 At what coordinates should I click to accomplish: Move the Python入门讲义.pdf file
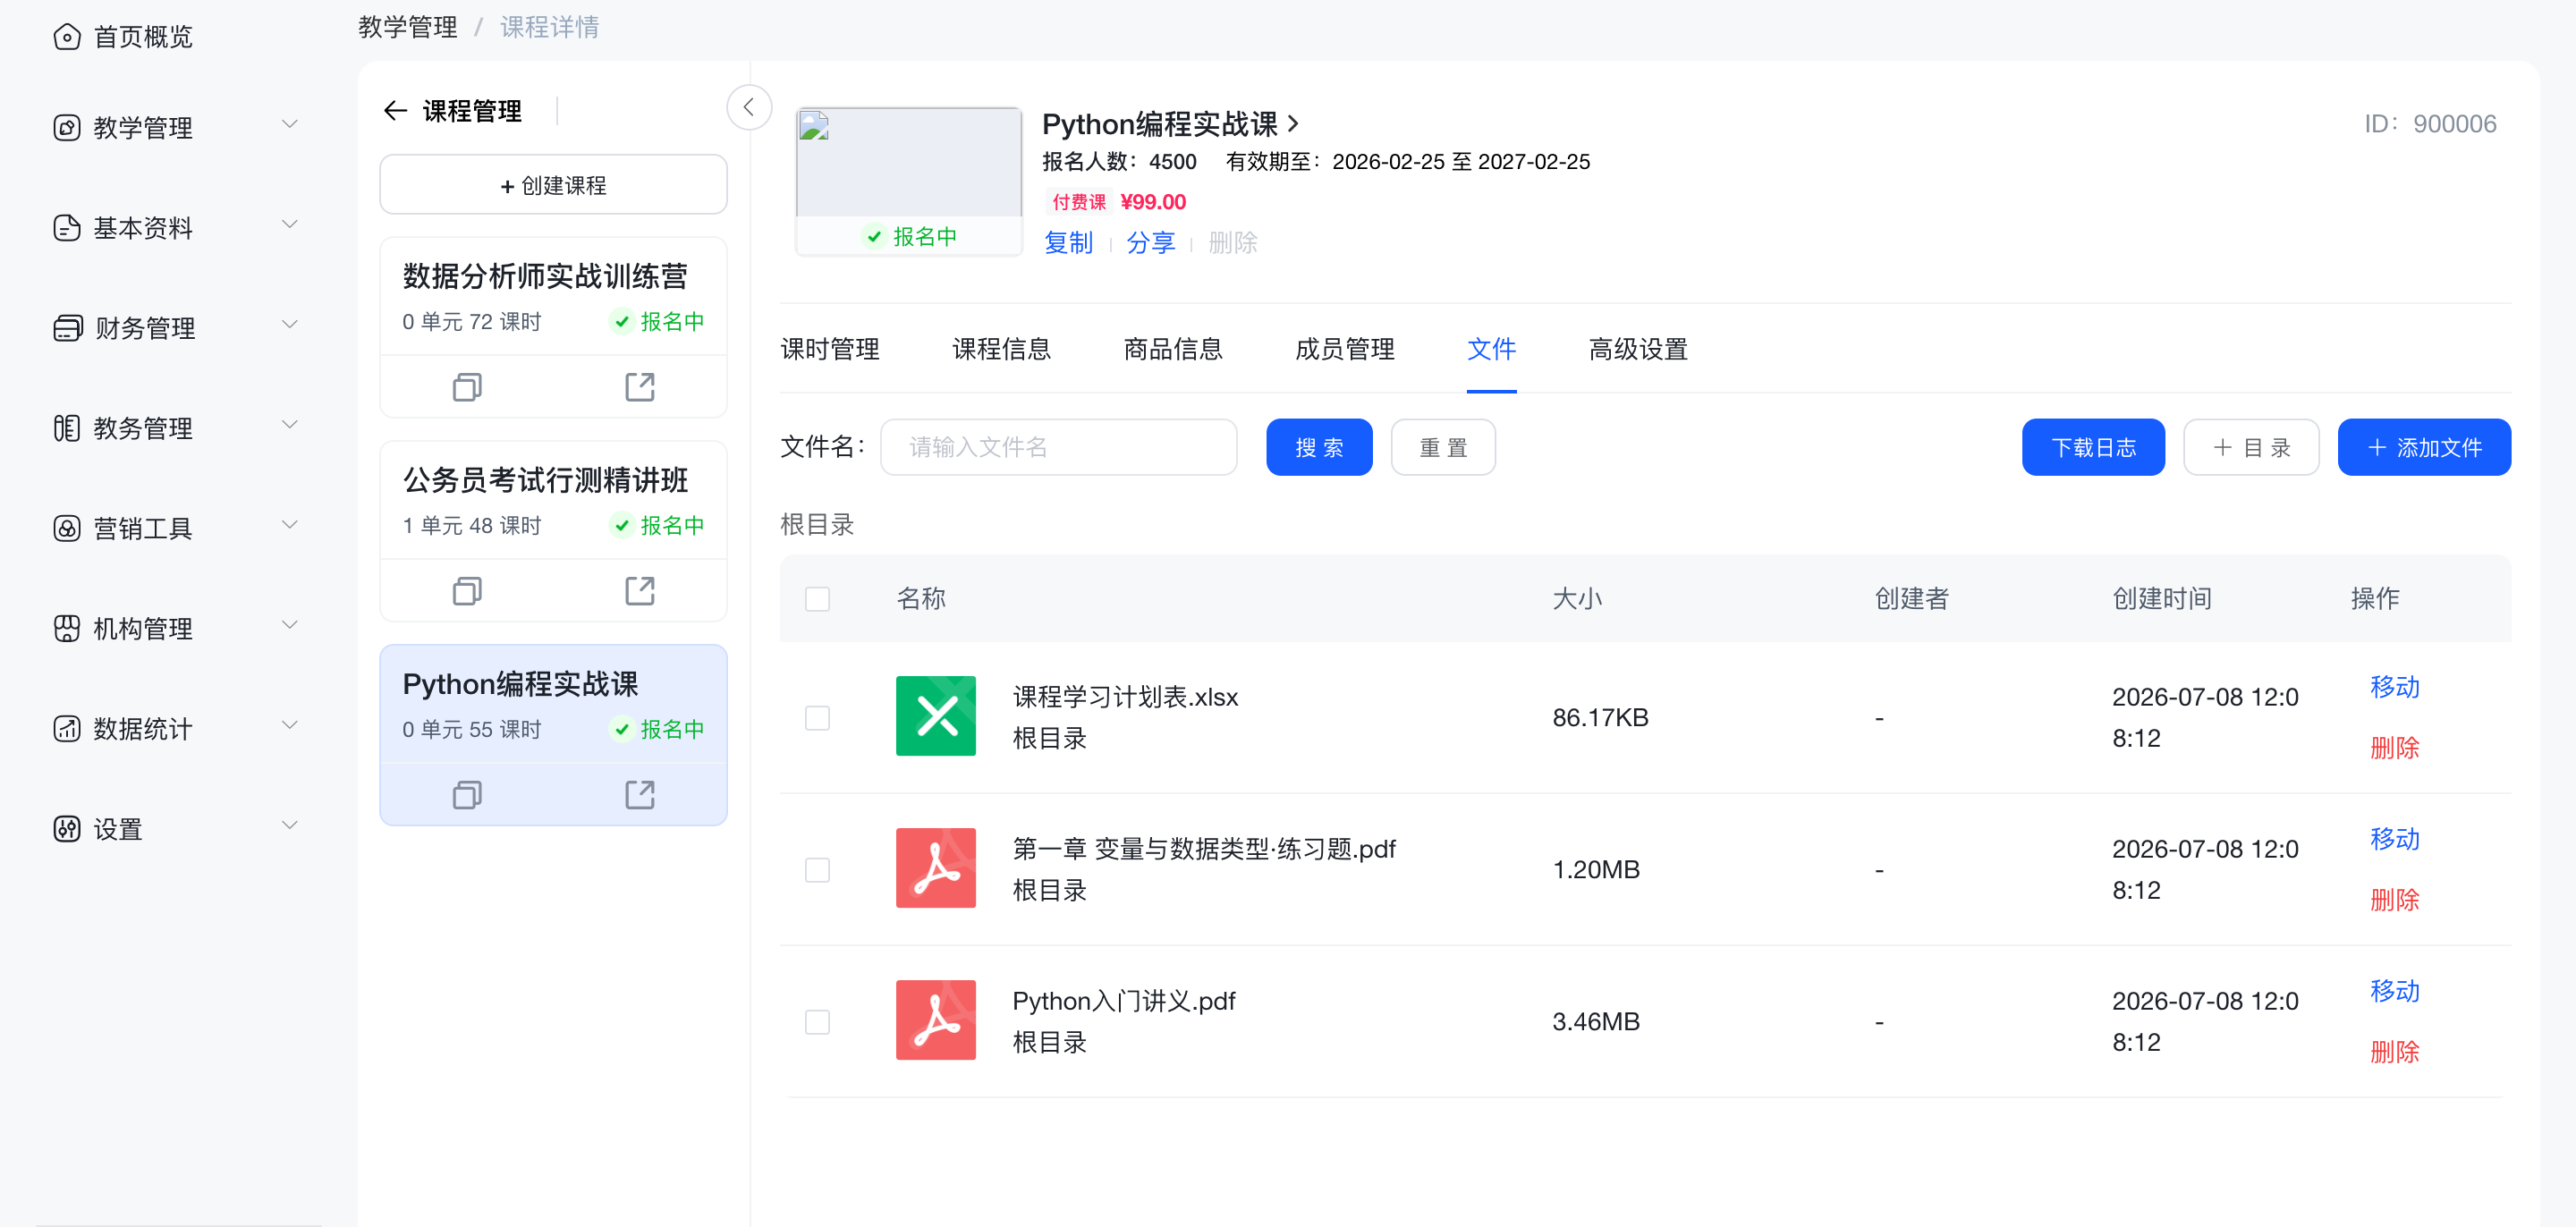(2394, 991)
